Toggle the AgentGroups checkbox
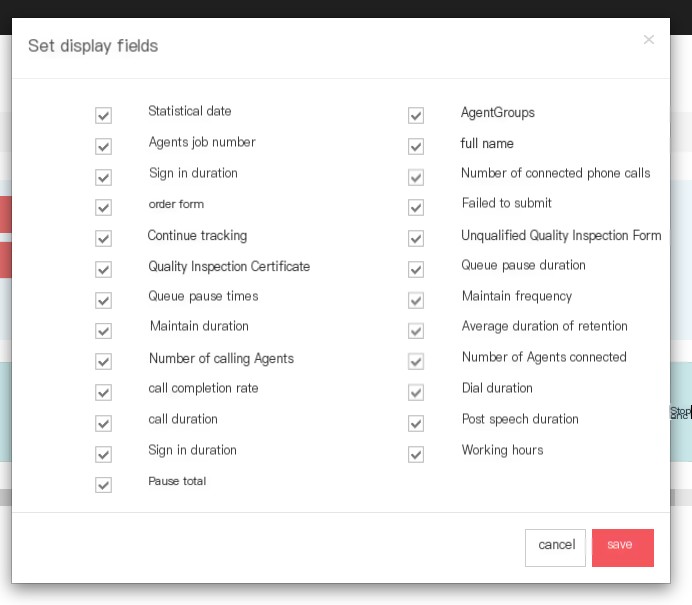Viewport: 692px width, 605px height. click(416, 116)
